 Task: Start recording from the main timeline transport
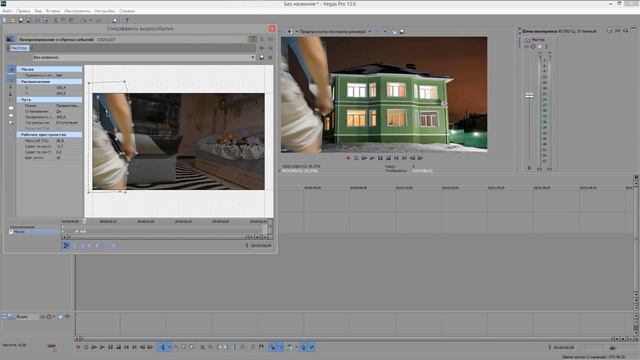[78, 347]
